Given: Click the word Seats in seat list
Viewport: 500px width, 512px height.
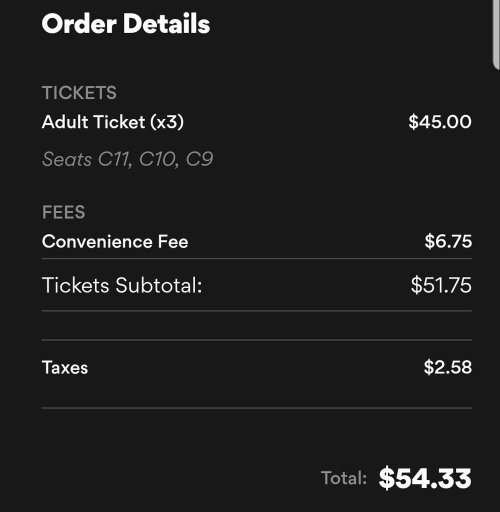Looking at the screenshot, I should pos(67,159).
